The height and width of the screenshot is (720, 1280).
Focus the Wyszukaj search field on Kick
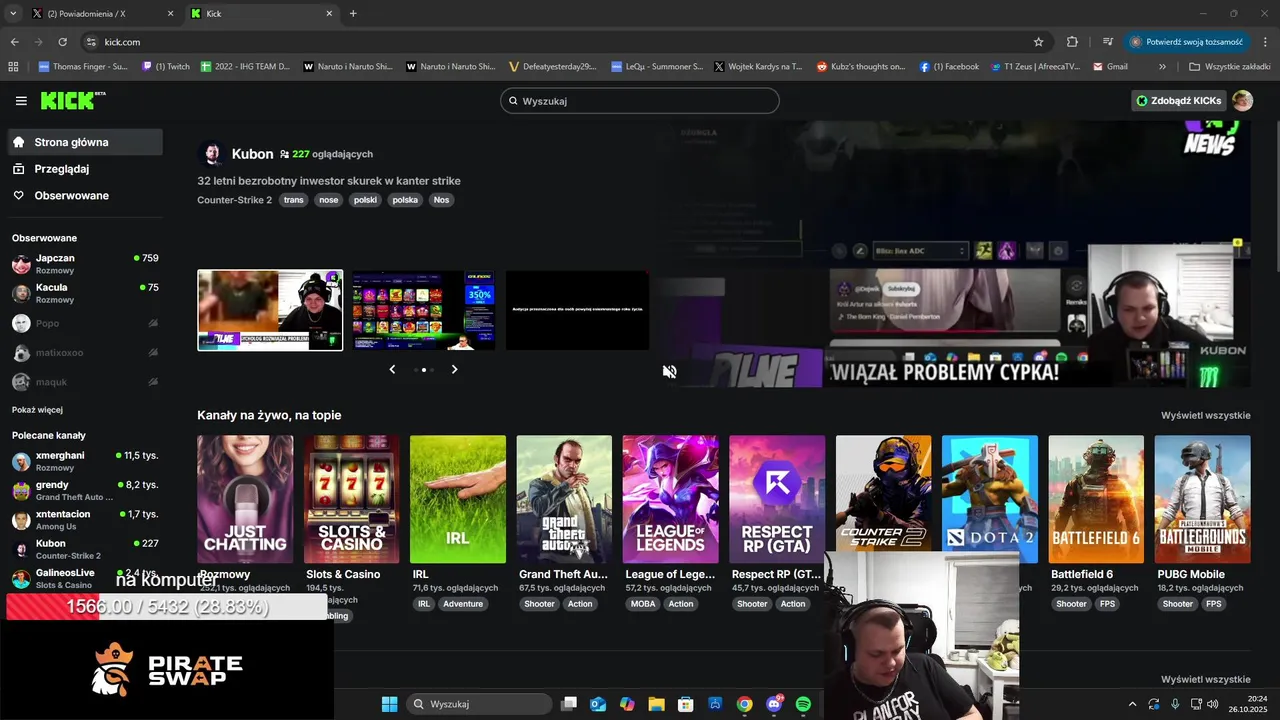coord(640,101)
